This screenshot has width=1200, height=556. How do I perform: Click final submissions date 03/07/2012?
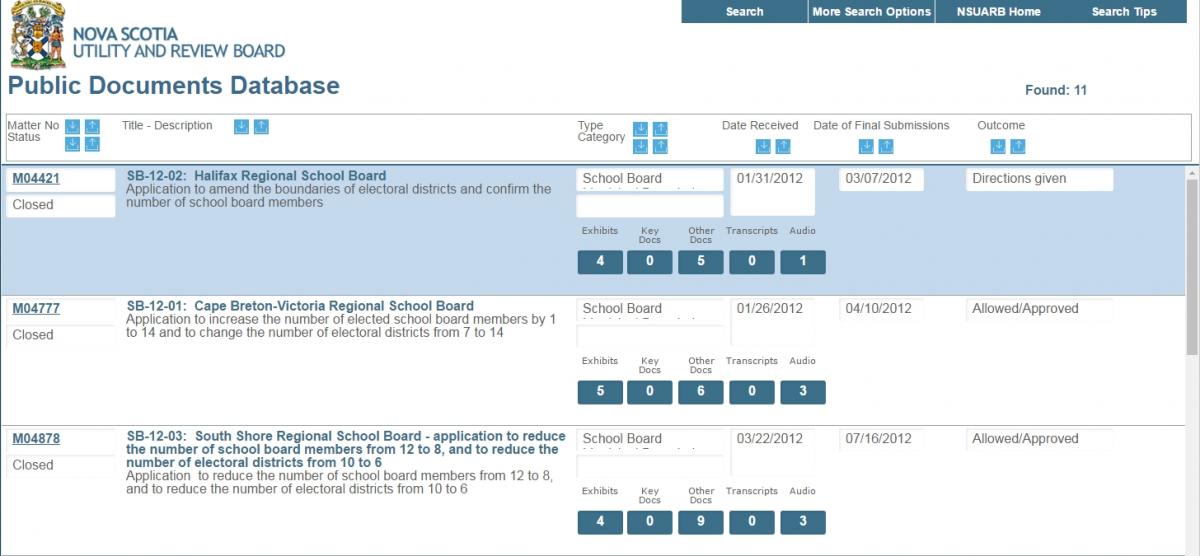pyautogui.click(x=881, y=179)
